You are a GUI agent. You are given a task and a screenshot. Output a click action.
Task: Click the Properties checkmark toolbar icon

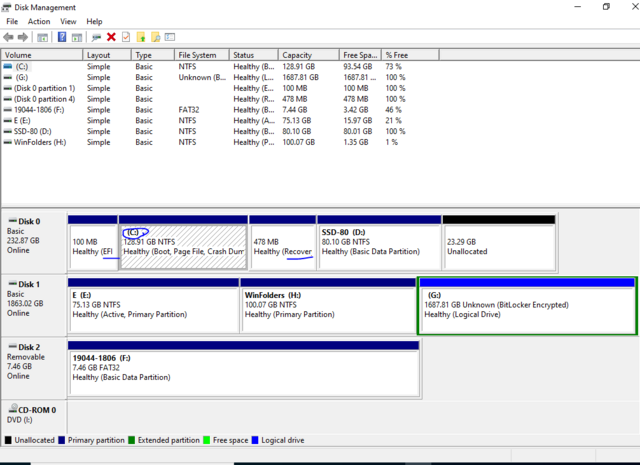click(x=126, y=37)
